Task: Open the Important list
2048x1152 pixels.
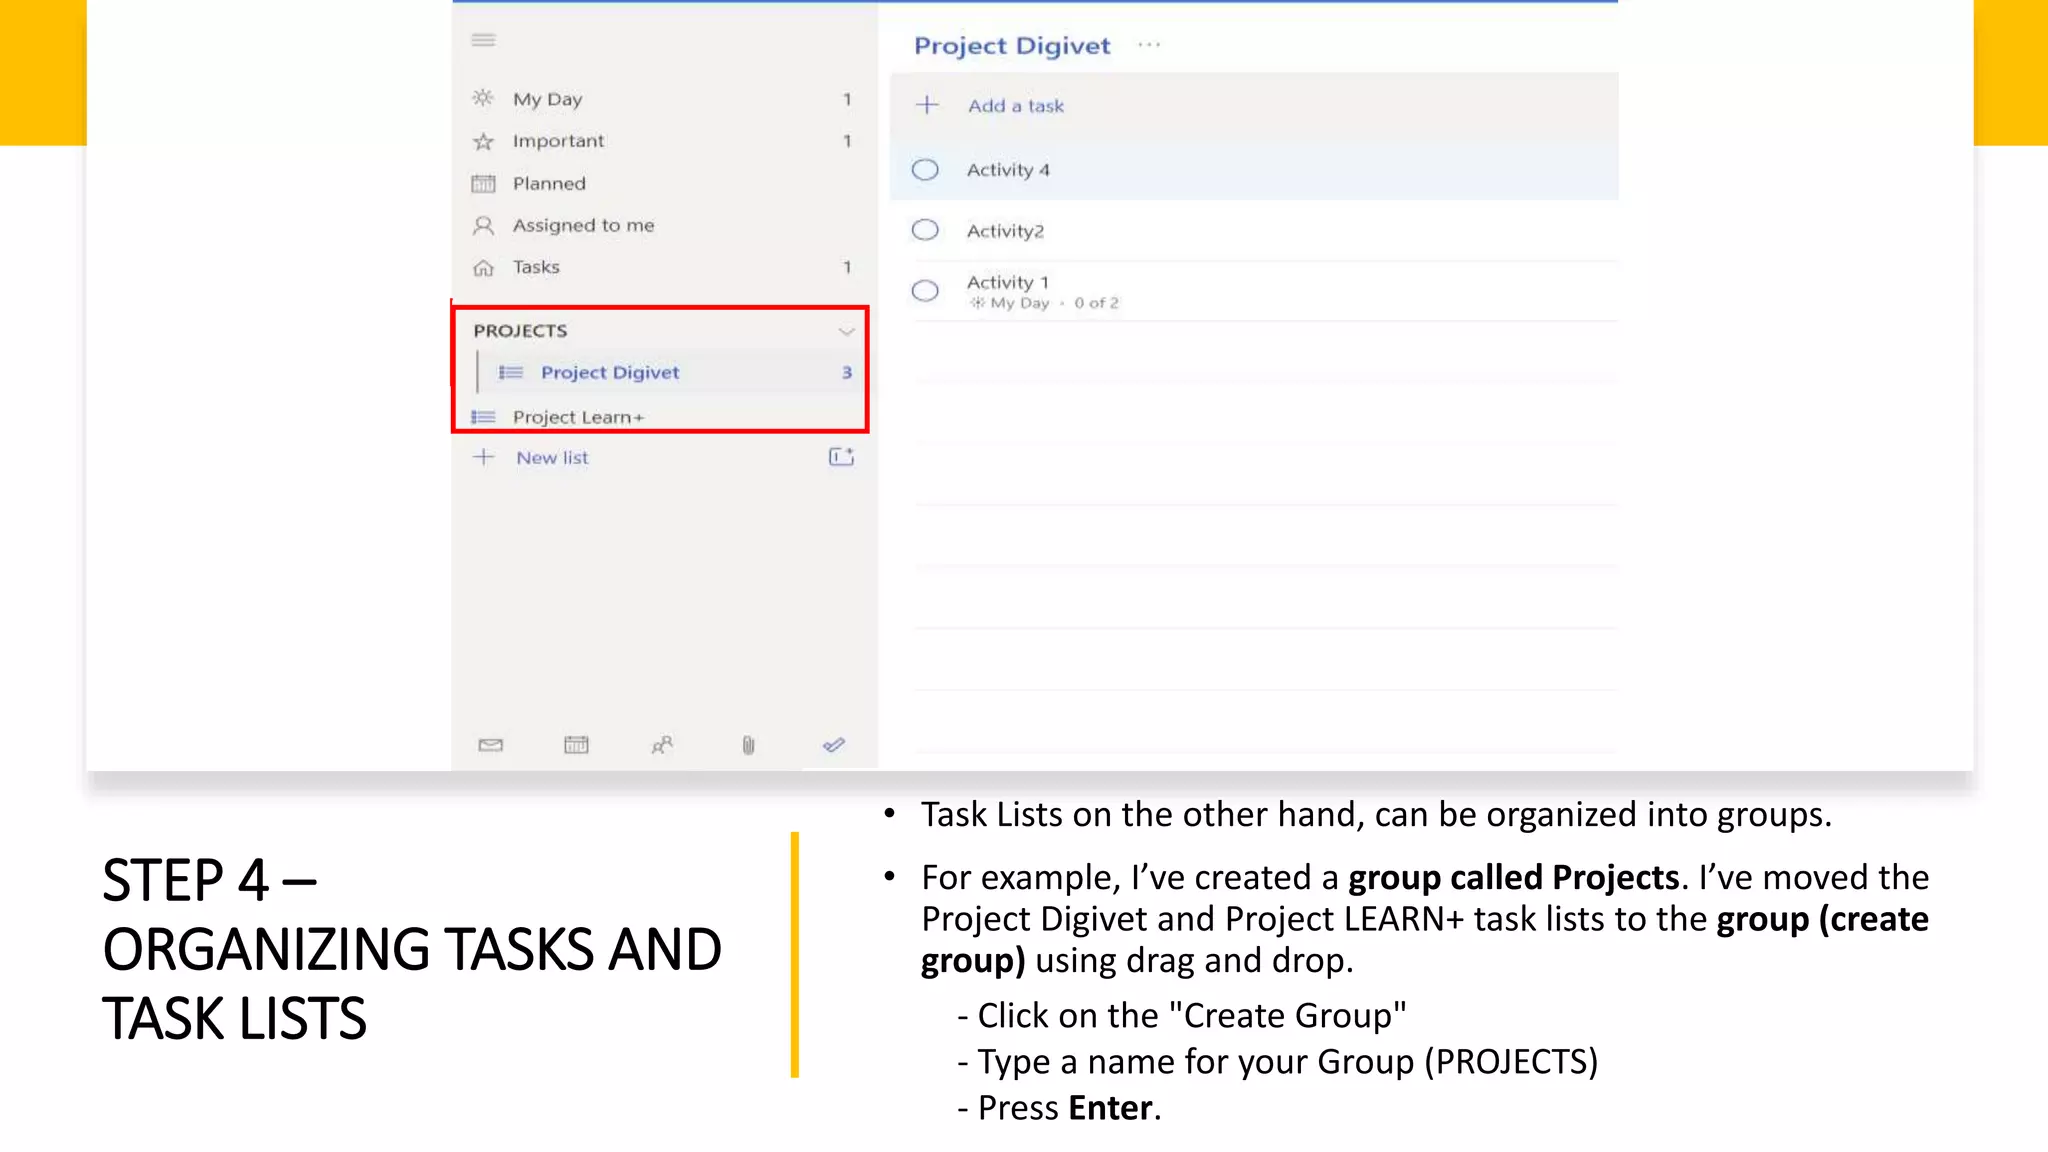Action: [x=664, y=141]
